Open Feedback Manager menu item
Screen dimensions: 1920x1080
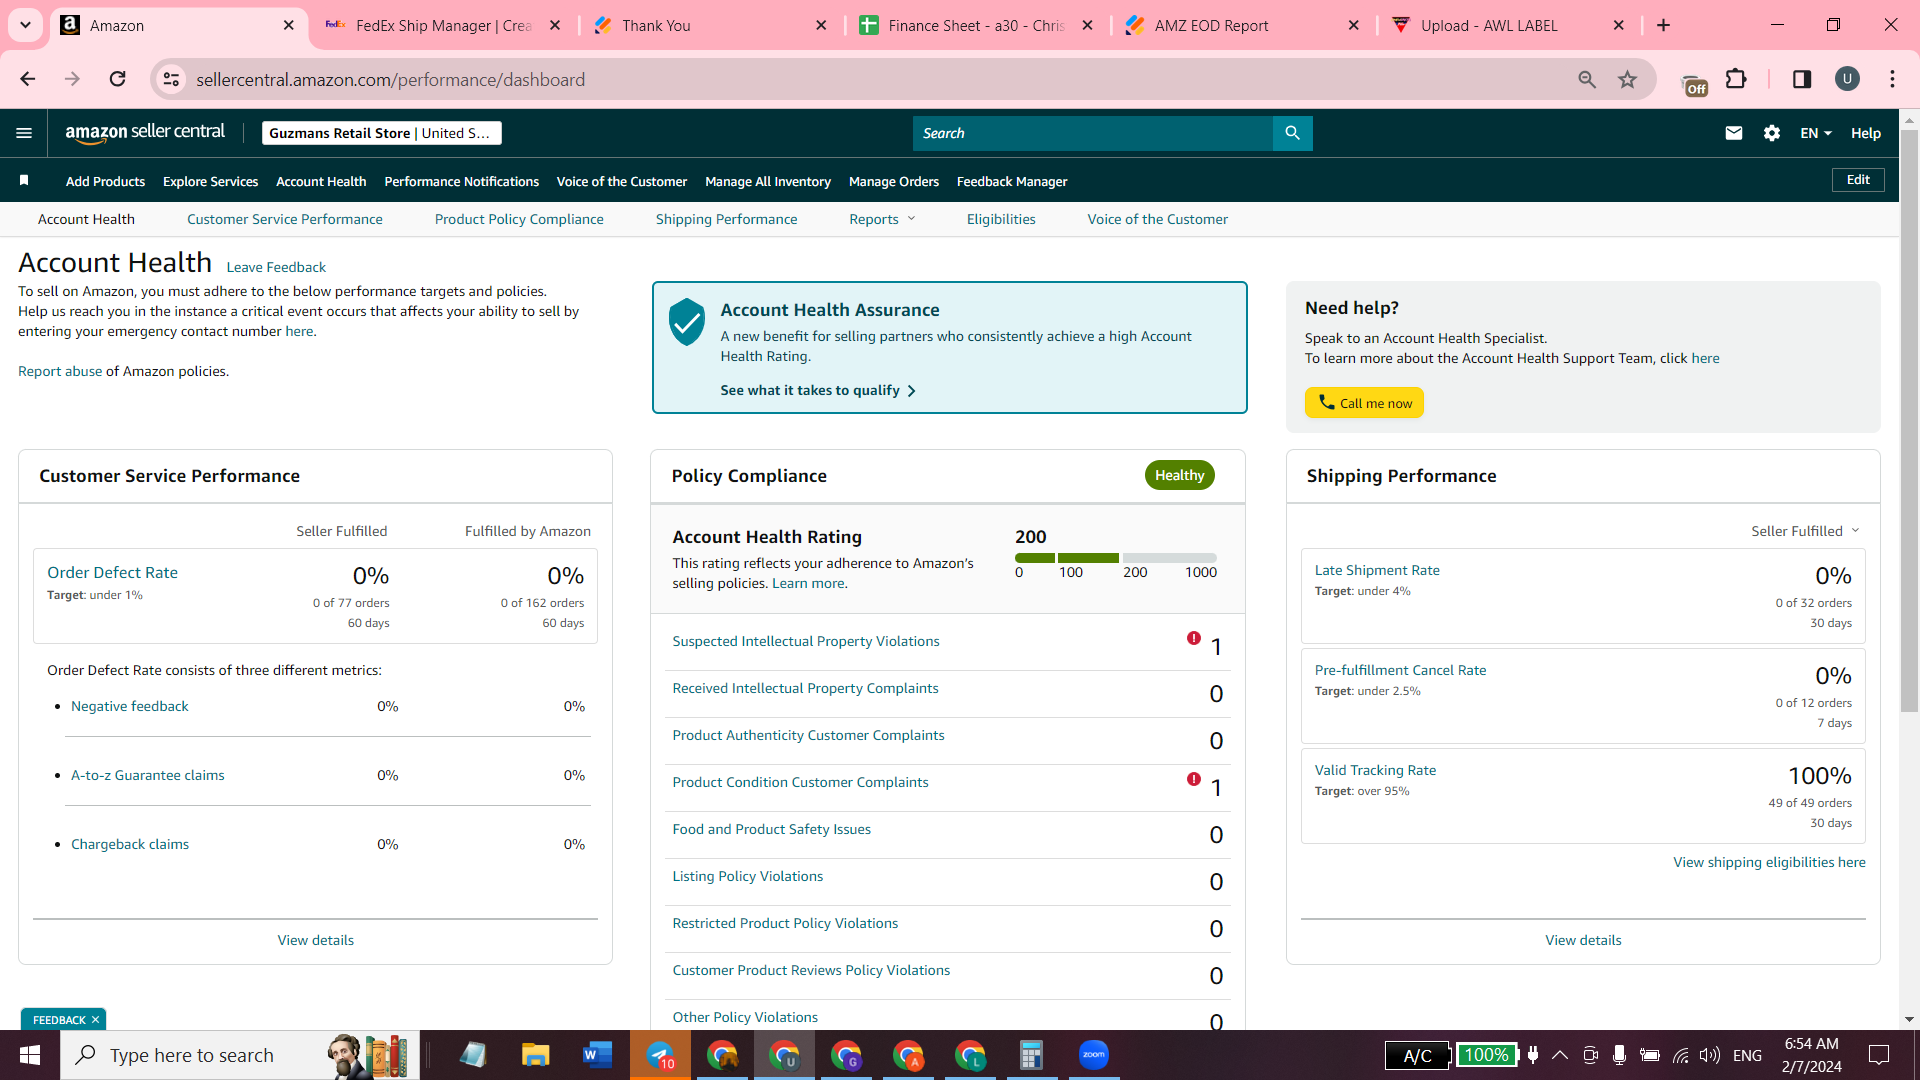pyautogui.click(x=1011, y=181)
